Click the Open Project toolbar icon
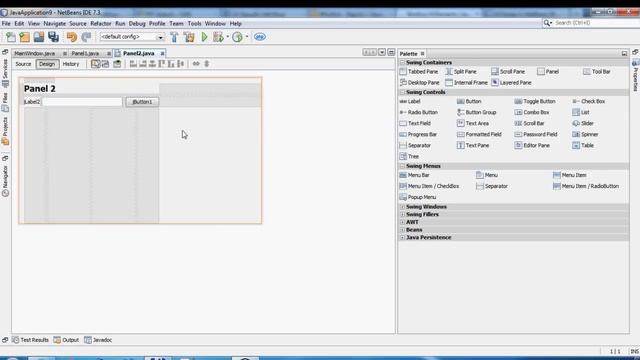 tap(39, 37)
